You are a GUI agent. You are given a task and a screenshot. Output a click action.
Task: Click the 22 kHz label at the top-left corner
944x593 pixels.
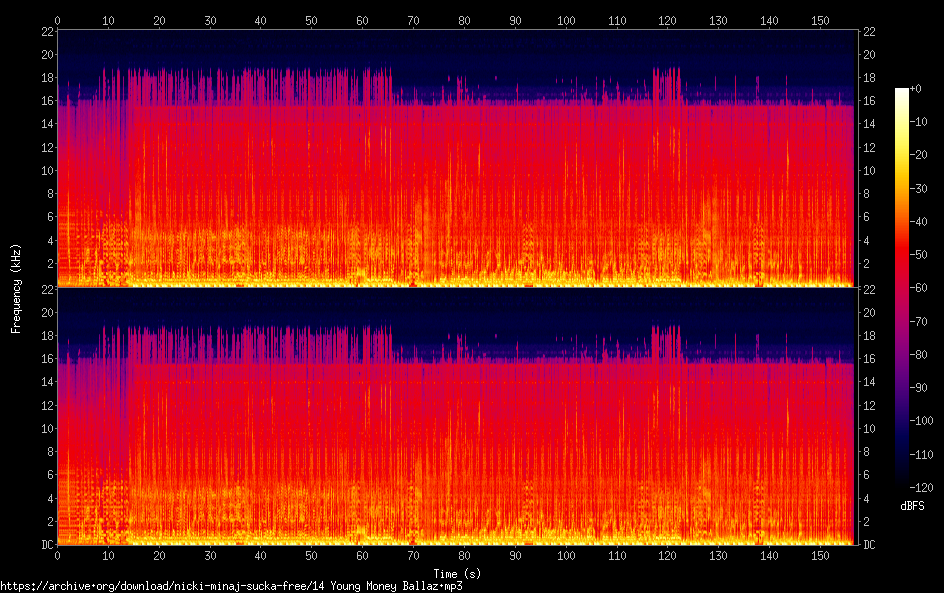pos(46,32)
